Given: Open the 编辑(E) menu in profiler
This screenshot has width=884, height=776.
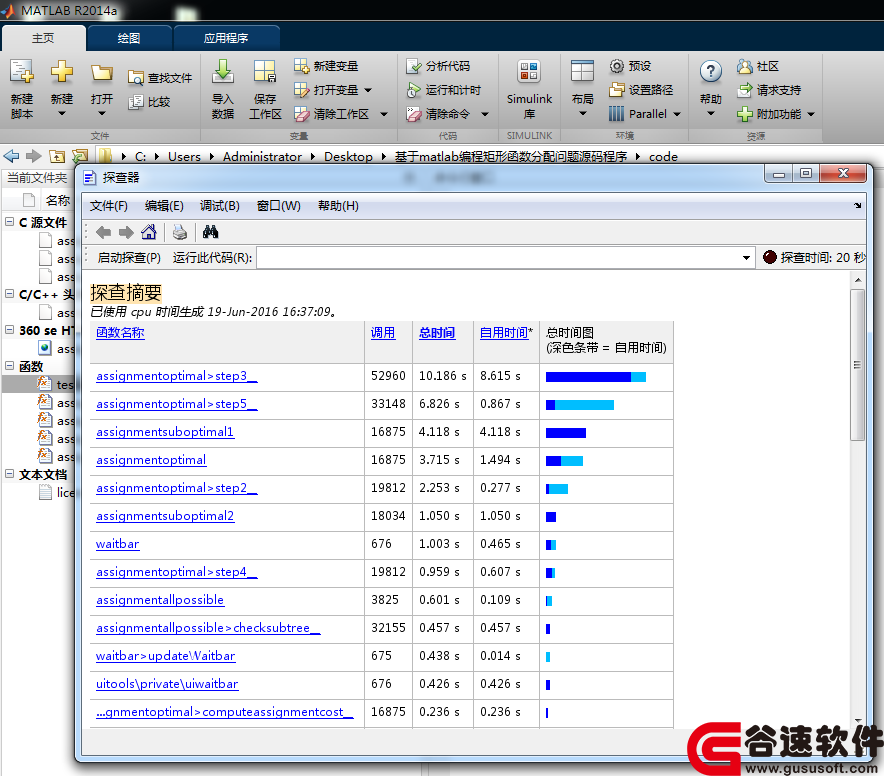Looking at the screenshot, I should (x=164, y=206).
